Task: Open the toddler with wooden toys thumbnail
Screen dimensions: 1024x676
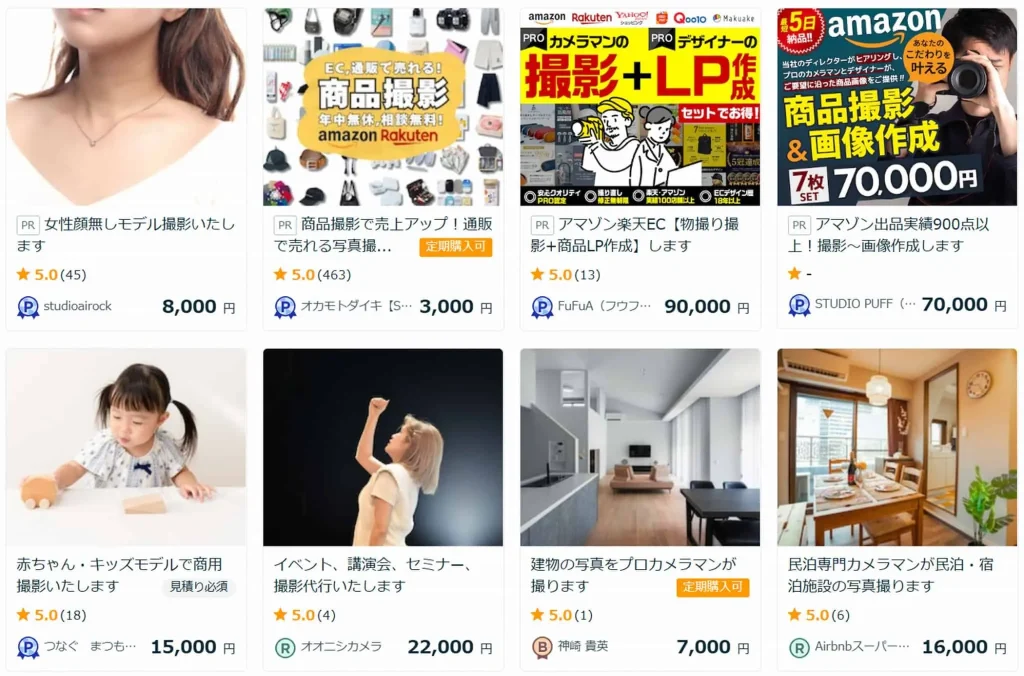Action: point(126,447)
